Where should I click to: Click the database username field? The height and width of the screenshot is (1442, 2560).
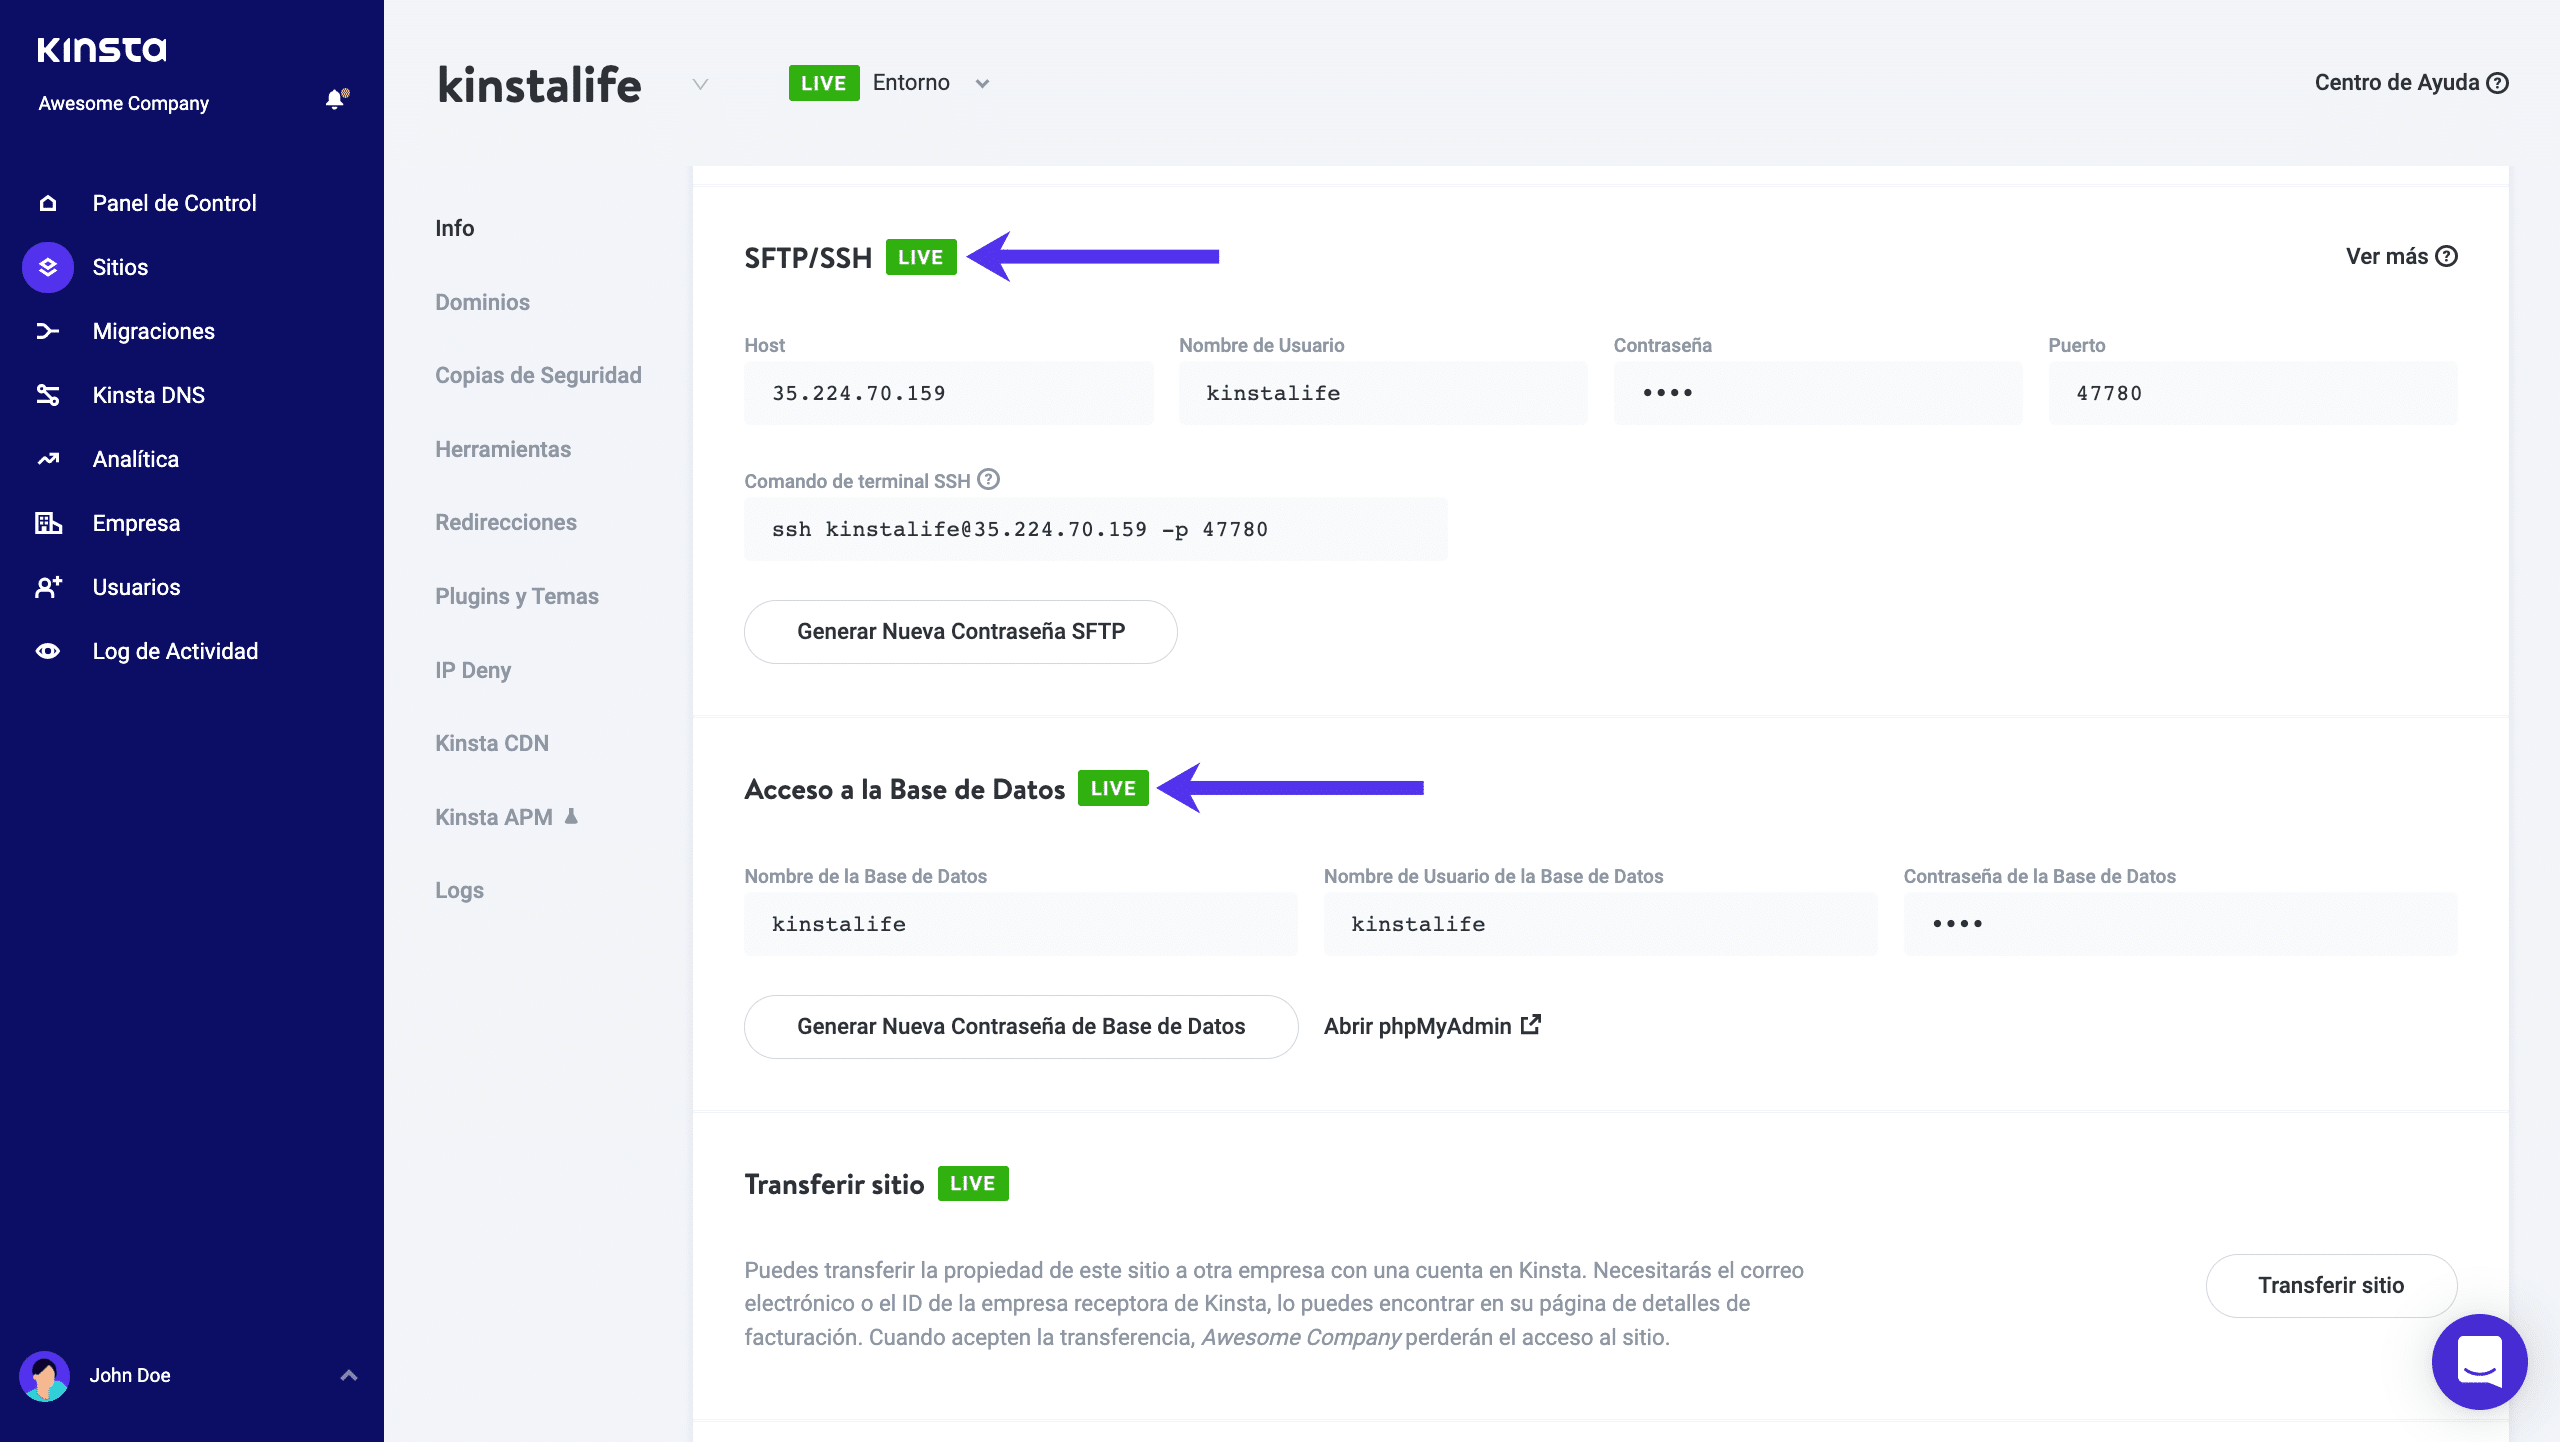[1600, 924]
